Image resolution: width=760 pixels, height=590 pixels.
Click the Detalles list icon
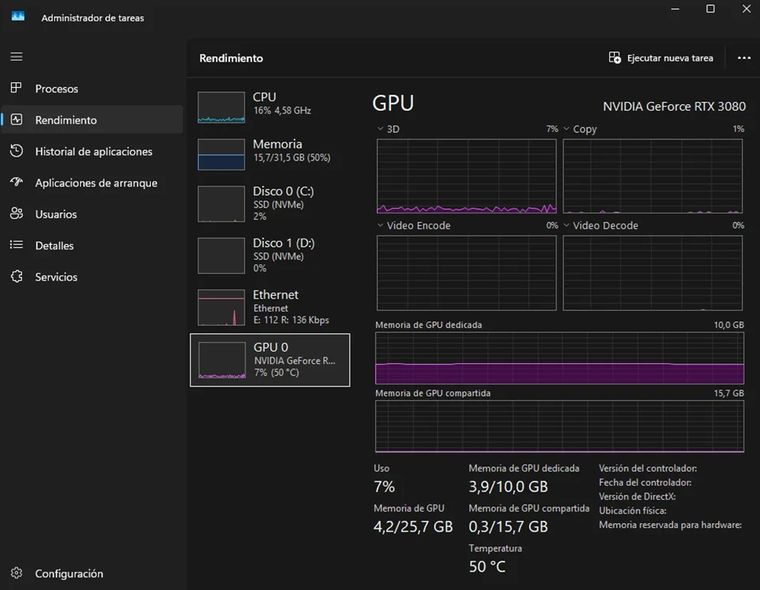pos(16,245)
